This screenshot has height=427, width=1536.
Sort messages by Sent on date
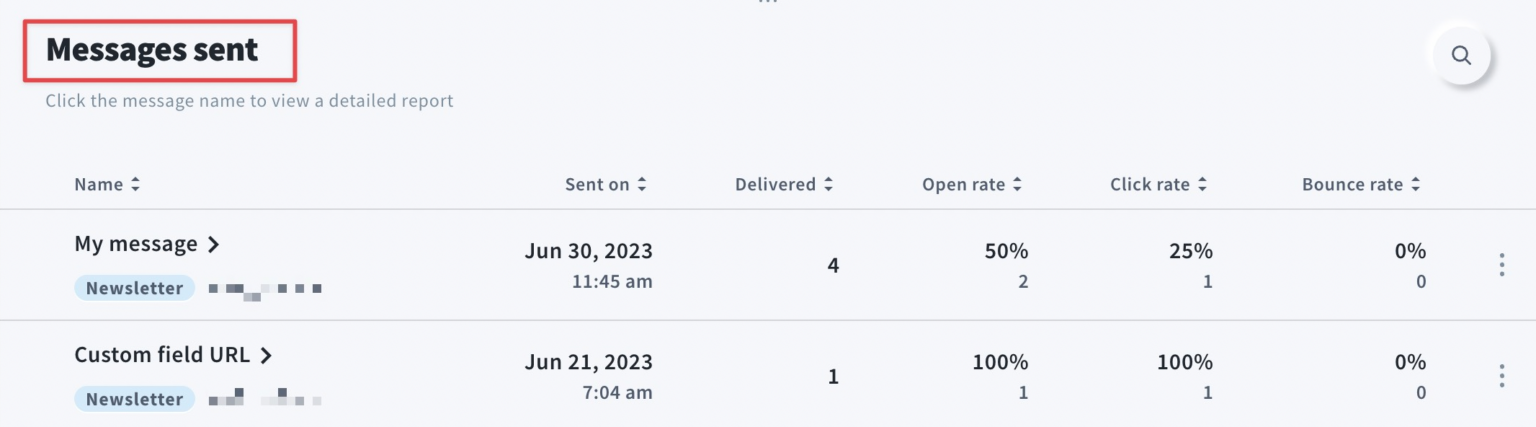pyautogui.click(x=605, y=185)
